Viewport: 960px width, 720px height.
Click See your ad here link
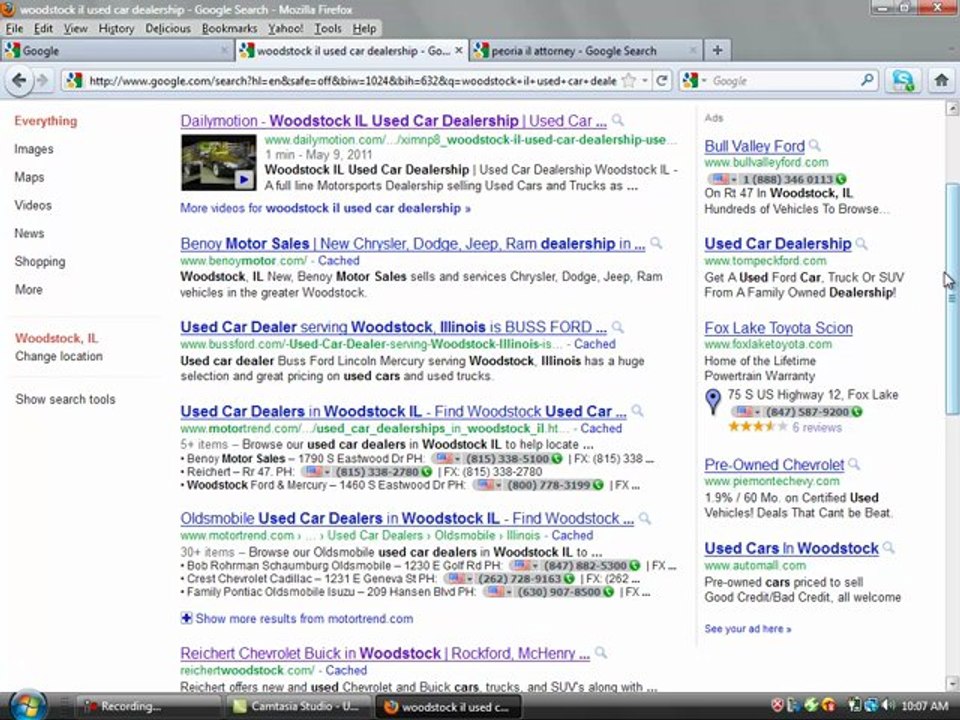748,629
